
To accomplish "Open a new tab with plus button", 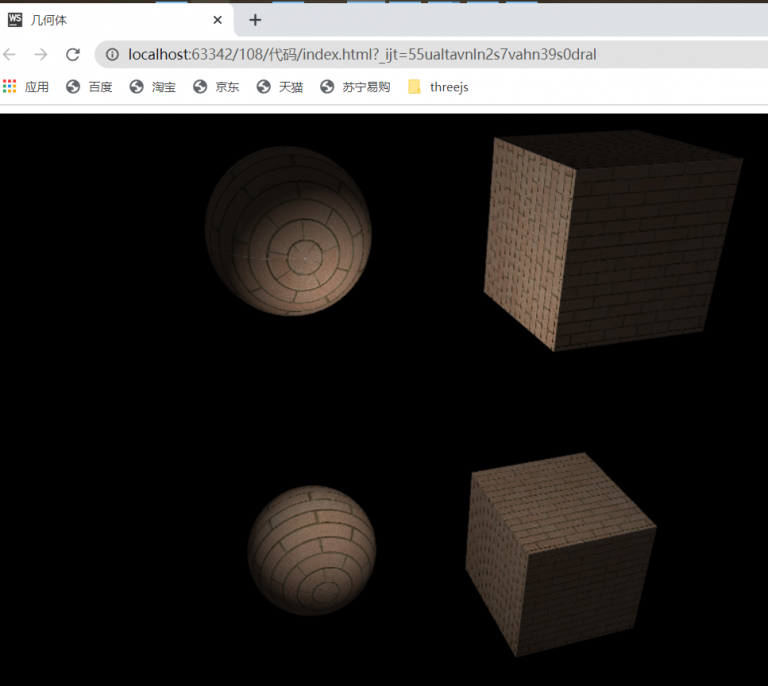I will pos(255,20).
